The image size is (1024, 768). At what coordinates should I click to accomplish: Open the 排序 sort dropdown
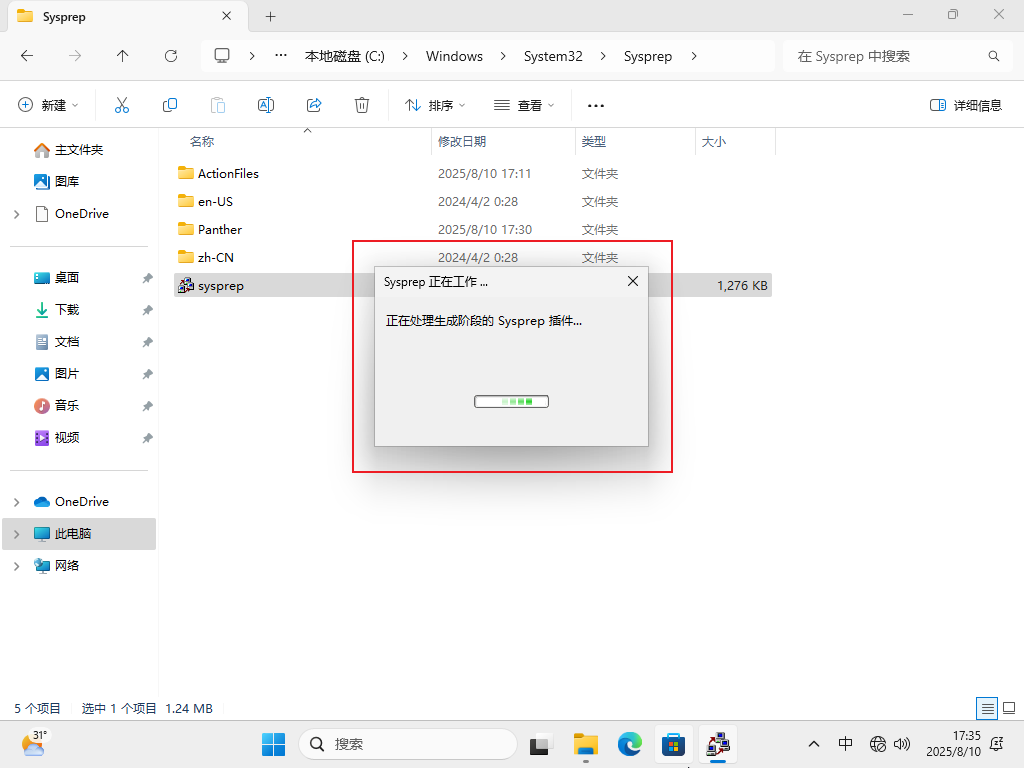click(435, 105)
